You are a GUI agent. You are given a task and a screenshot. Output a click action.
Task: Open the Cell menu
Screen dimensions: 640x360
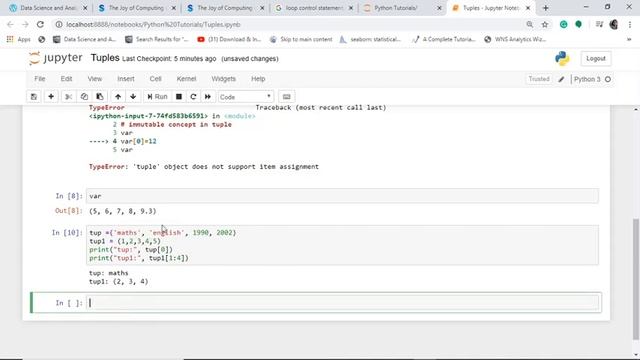click(x=156, y=79)
